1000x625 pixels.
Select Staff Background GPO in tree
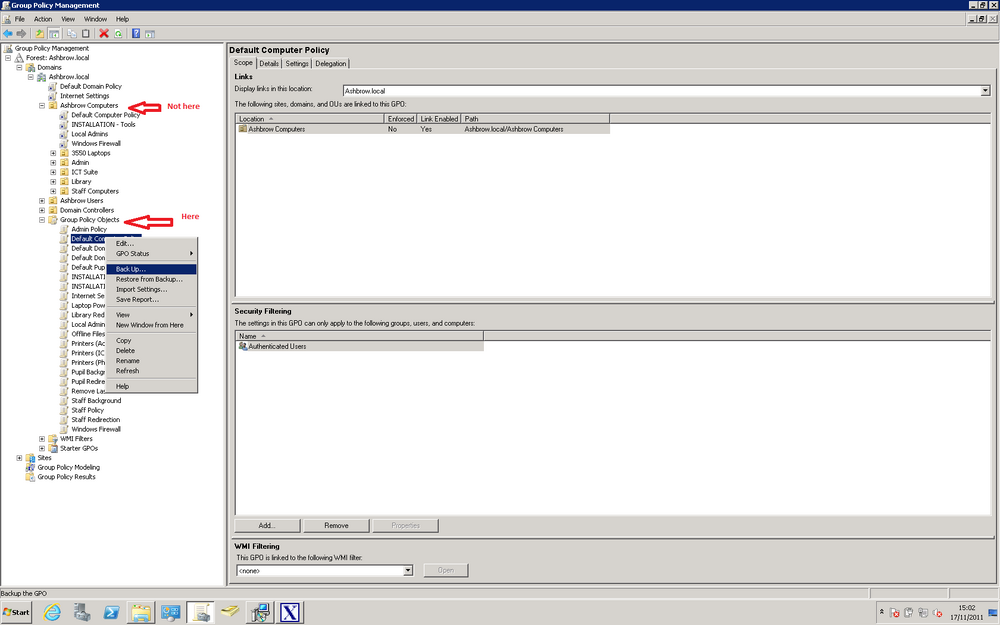tap(96, 401)
